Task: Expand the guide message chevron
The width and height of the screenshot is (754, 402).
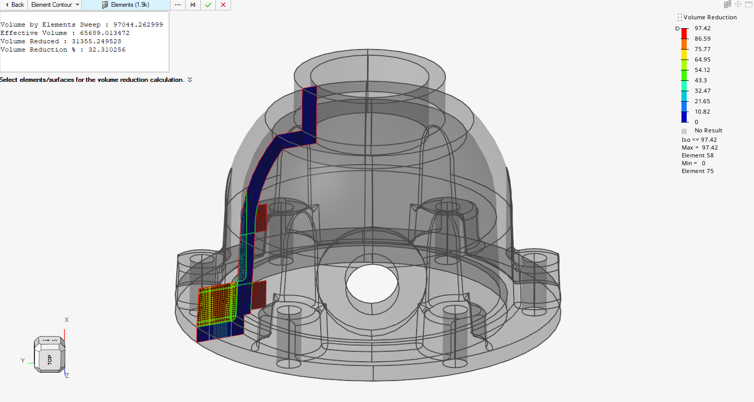Action: tap(190, 80)
